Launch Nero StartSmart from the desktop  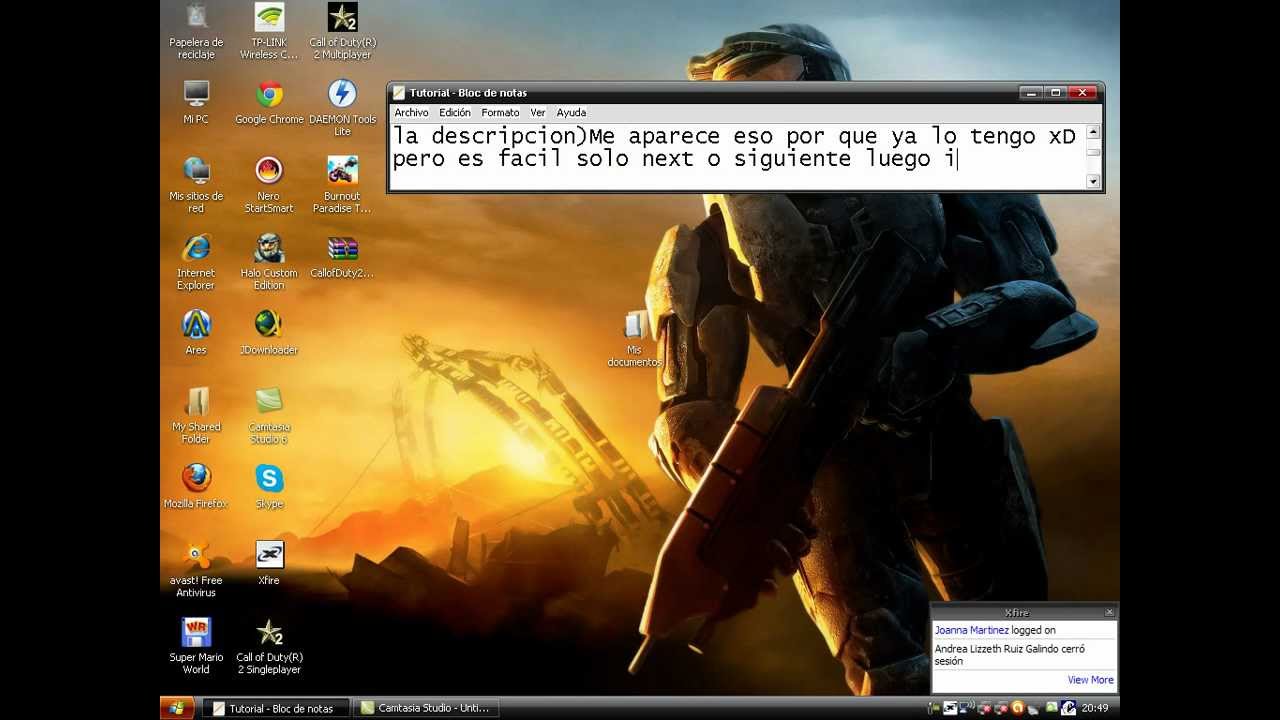tap(269, 185)
